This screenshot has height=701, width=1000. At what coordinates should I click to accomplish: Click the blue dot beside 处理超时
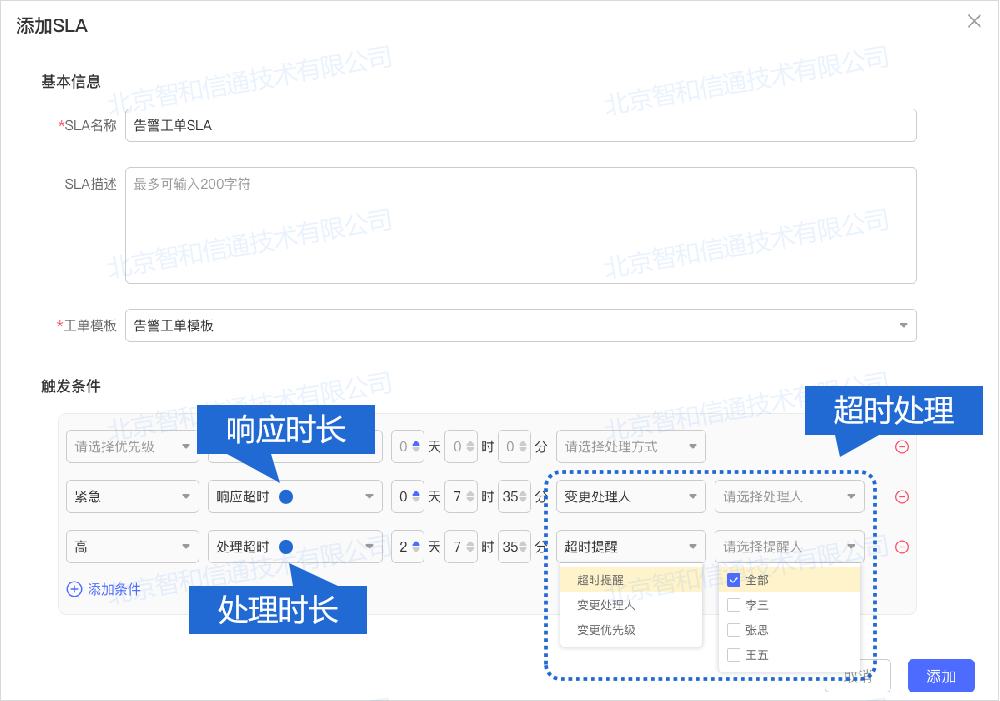286,546
